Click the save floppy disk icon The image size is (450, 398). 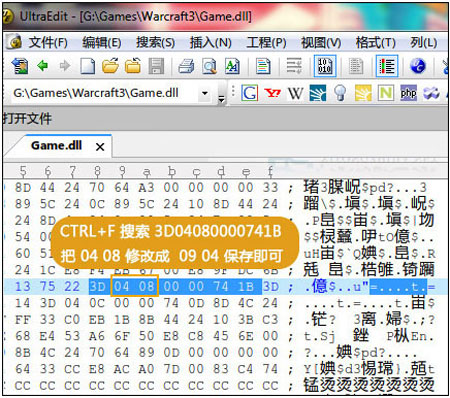click(x=156, y=66)
